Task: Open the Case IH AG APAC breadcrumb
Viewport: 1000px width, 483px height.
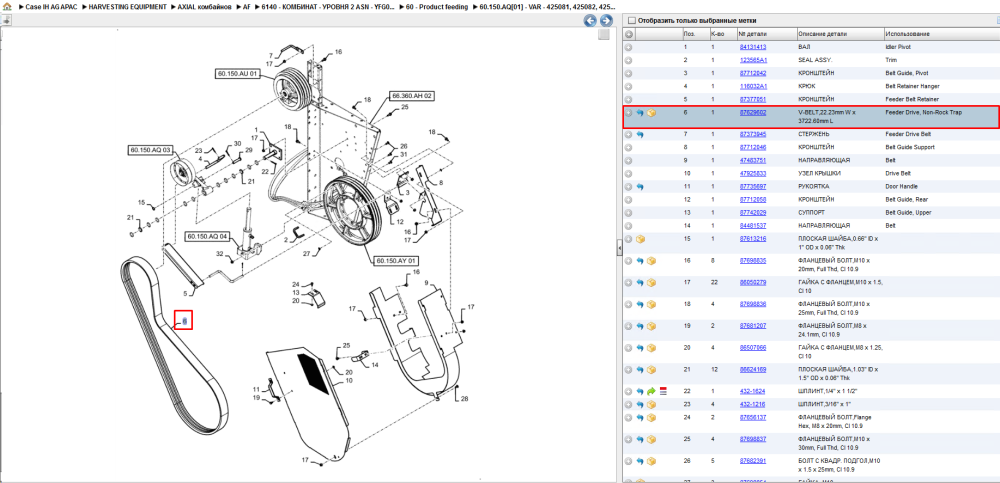Action: (x=51, y=6)
